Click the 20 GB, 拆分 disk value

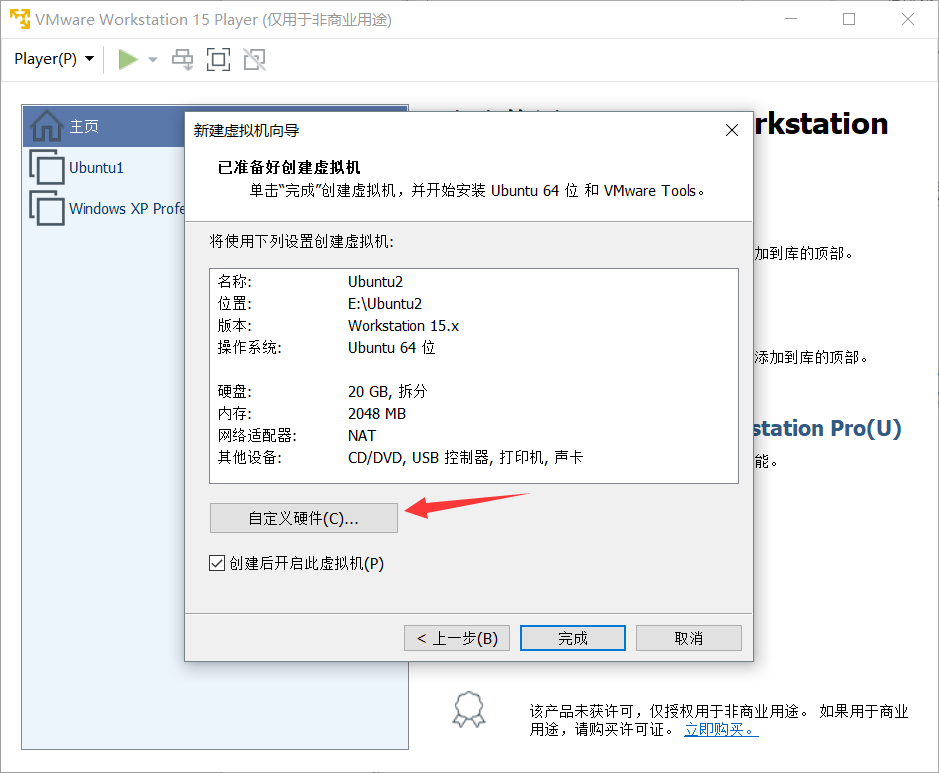(387, 392)
